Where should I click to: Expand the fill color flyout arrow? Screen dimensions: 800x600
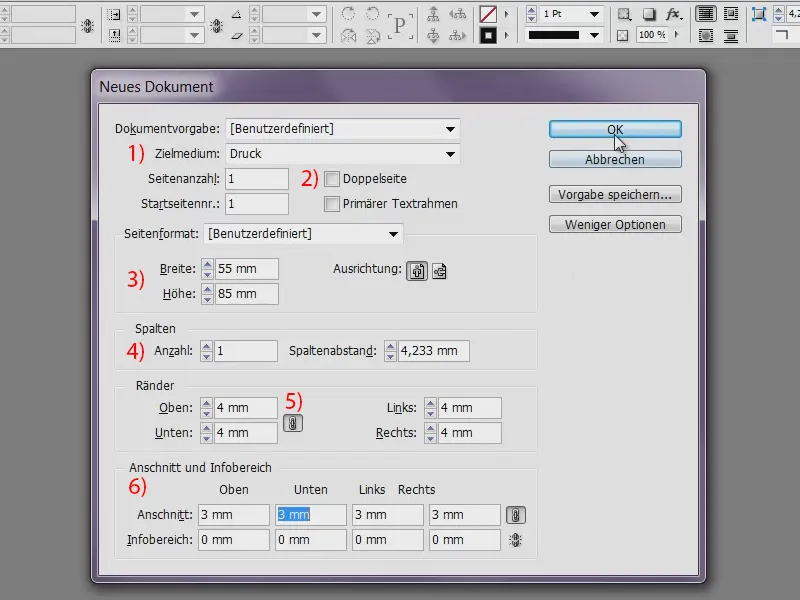pos(506,14)
